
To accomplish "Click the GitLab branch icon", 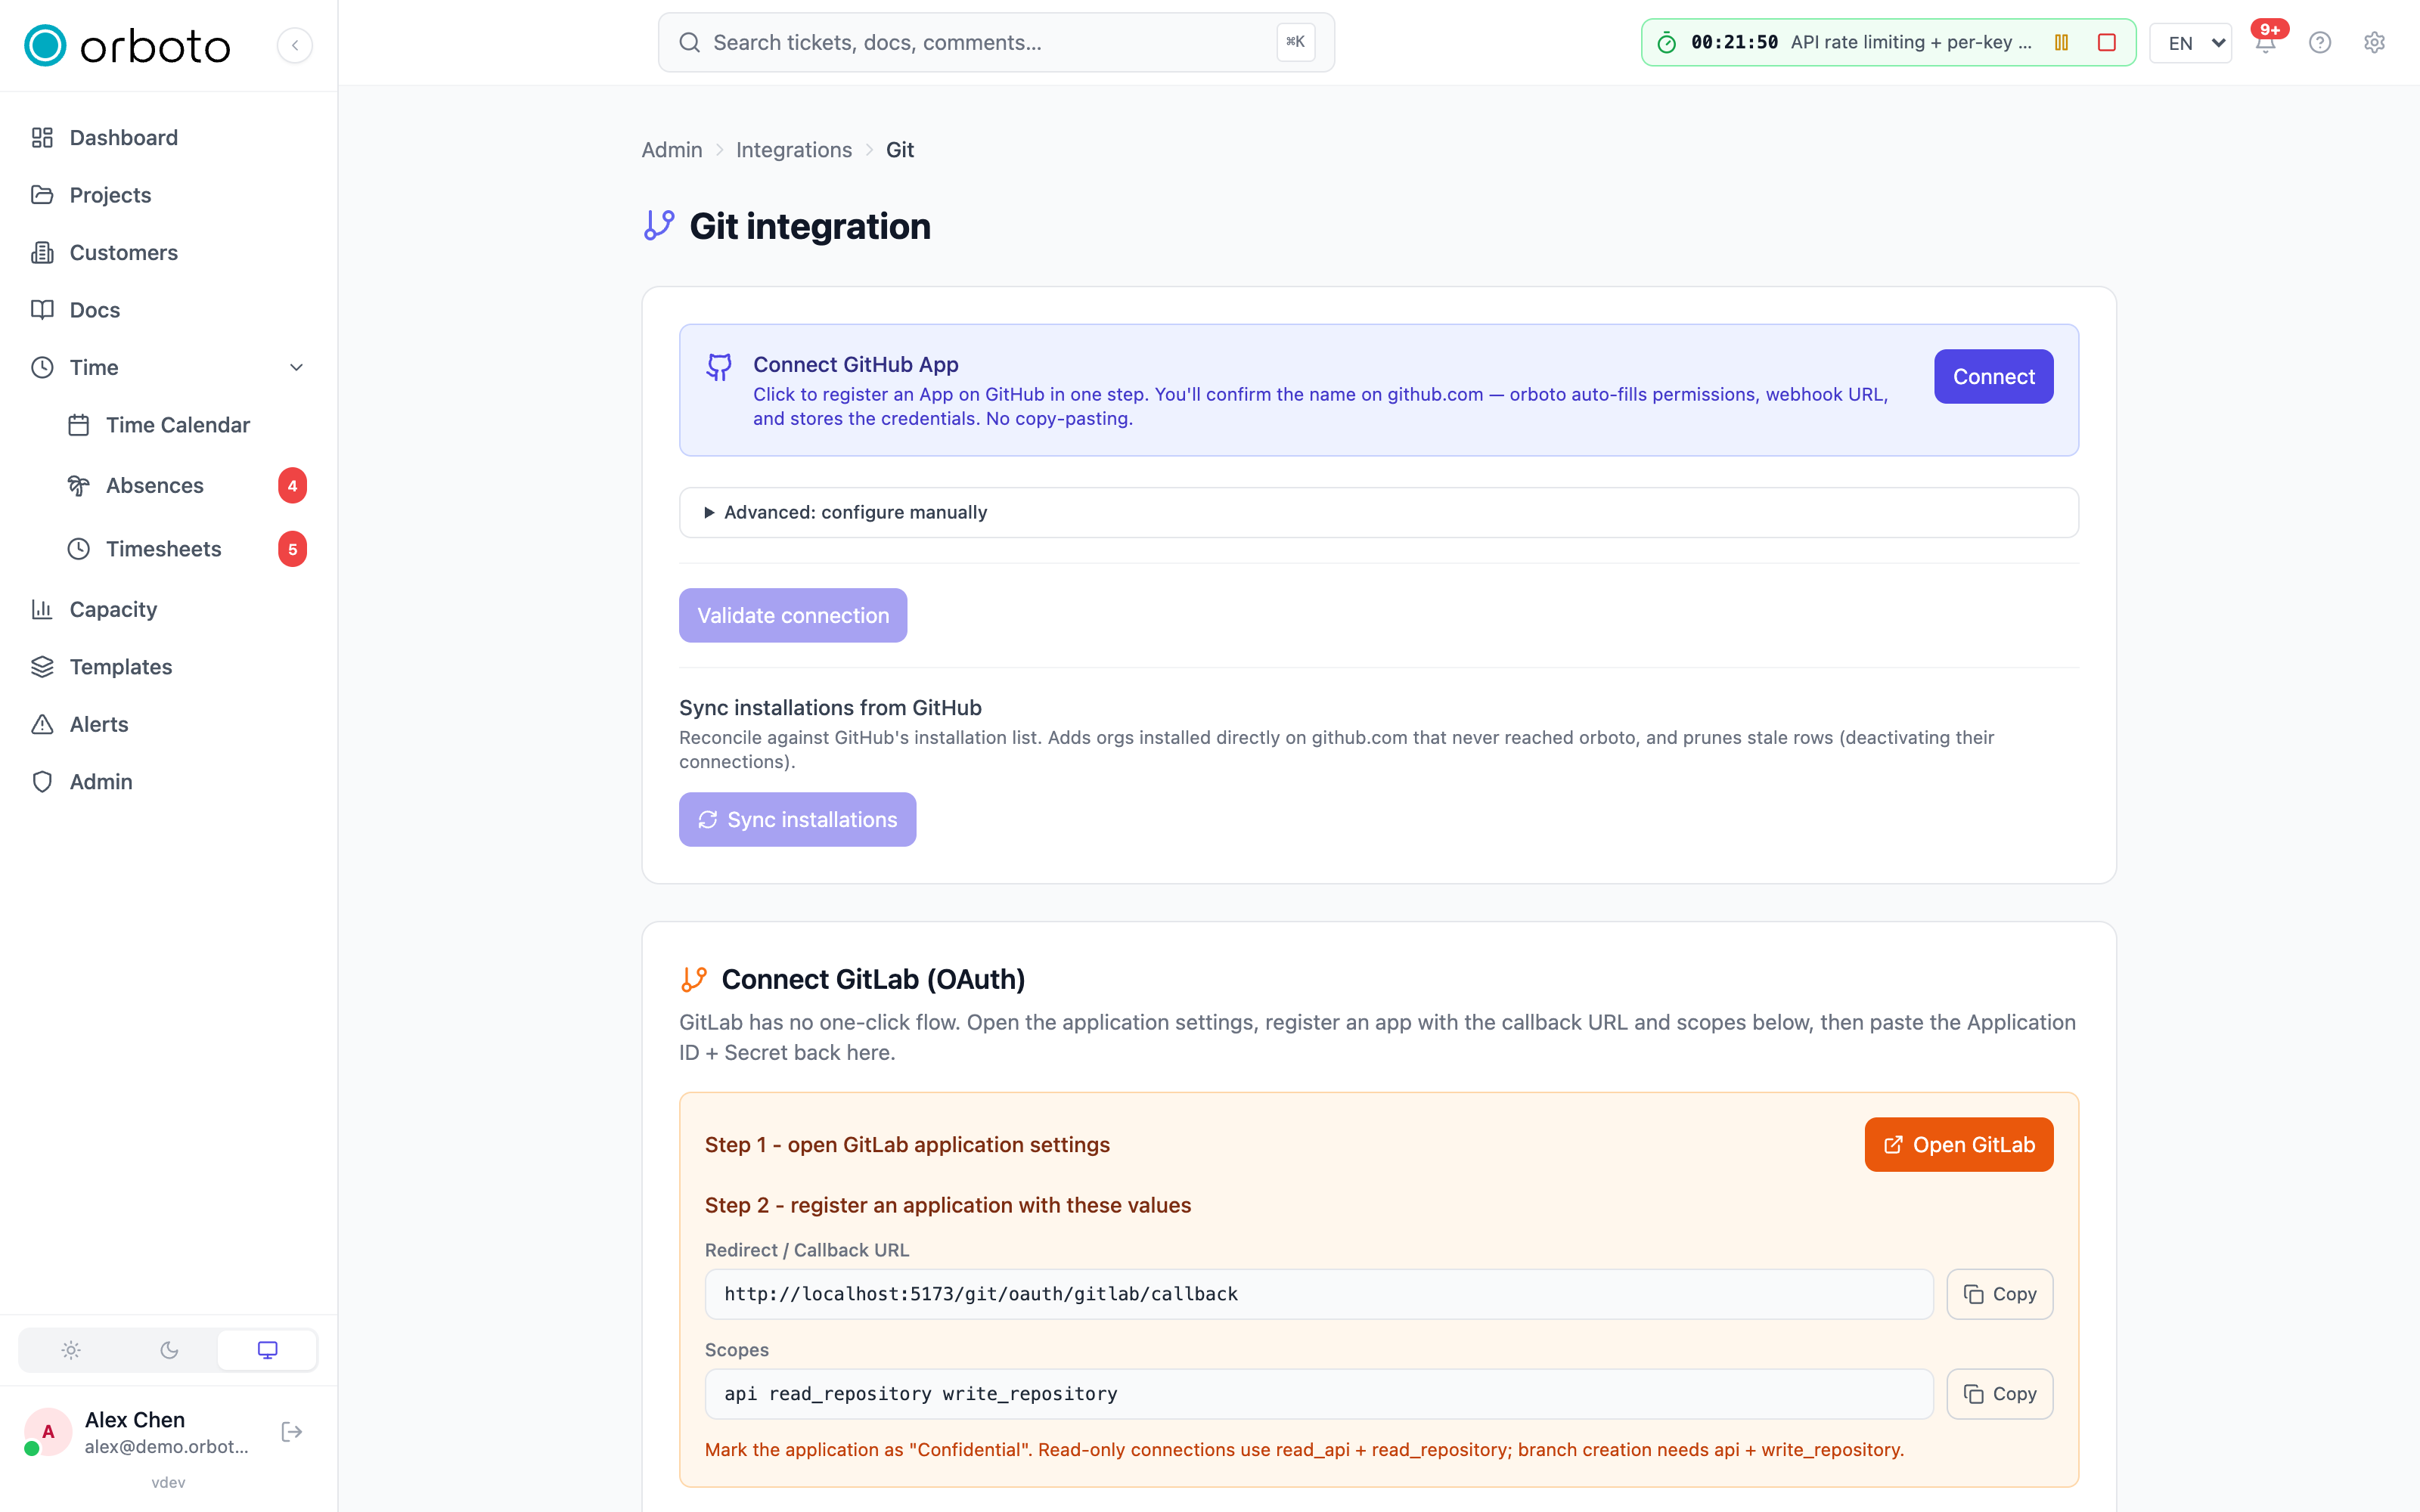I will pyautogui.click(x=694, y=979).
